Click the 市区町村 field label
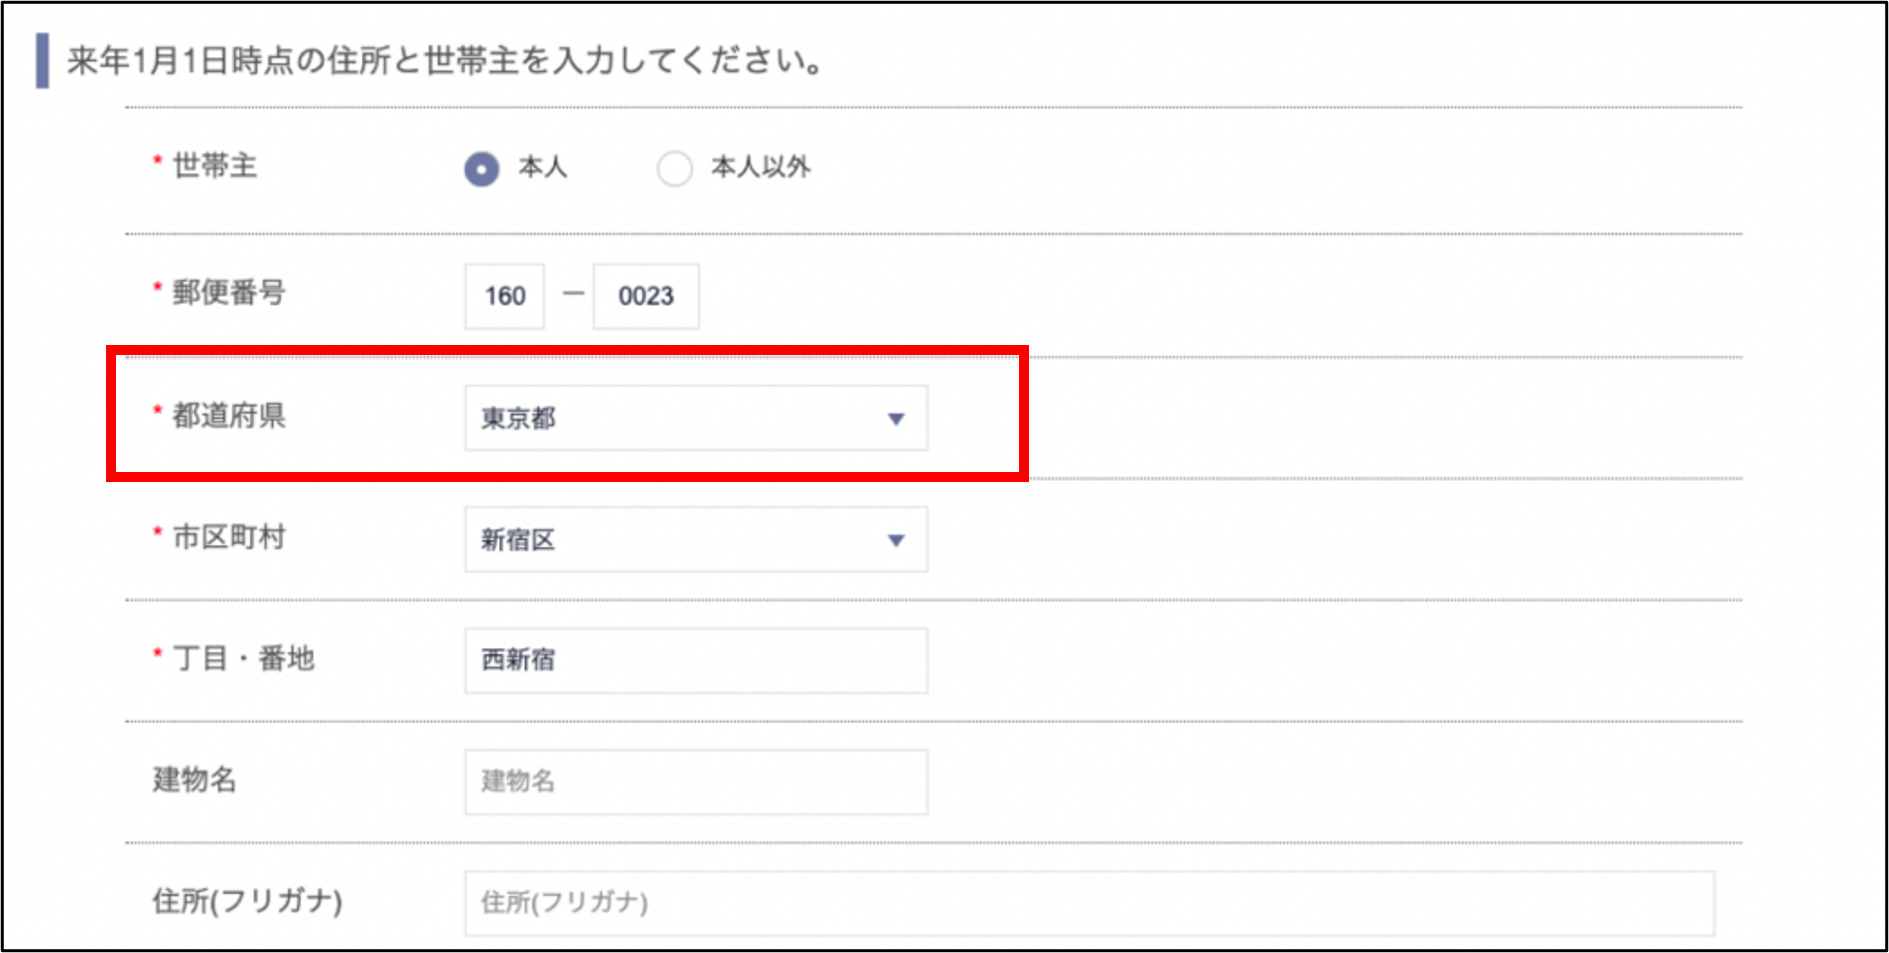This screenshot has height=953, width=1889. [x=228, y=538]
